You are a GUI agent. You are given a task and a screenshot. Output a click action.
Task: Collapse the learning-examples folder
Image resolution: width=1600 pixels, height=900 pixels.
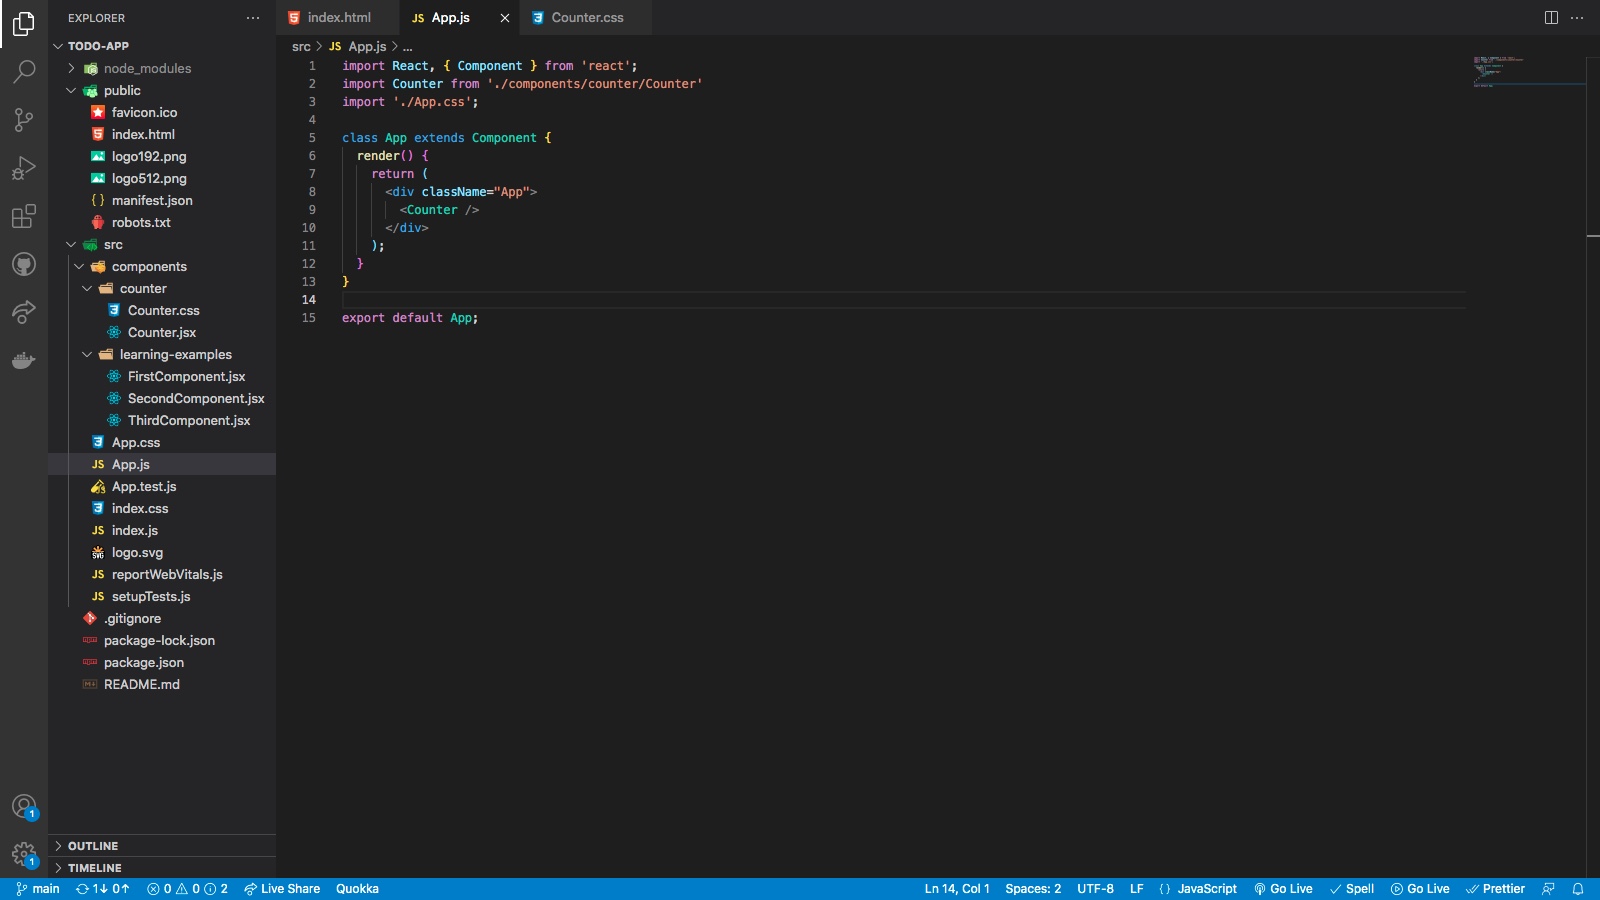tap(162, 354)
